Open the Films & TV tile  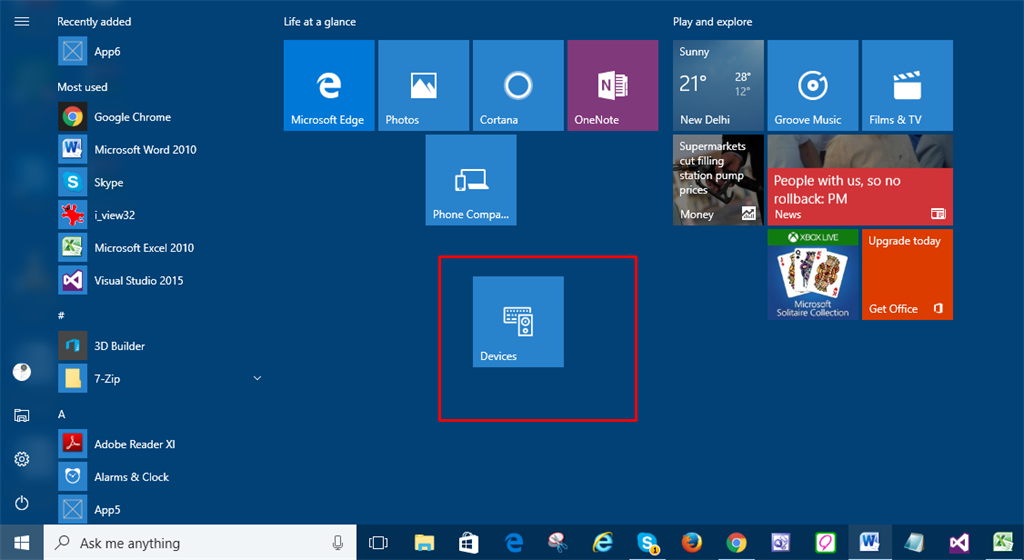pyautogui.click(x=907, y=86)
